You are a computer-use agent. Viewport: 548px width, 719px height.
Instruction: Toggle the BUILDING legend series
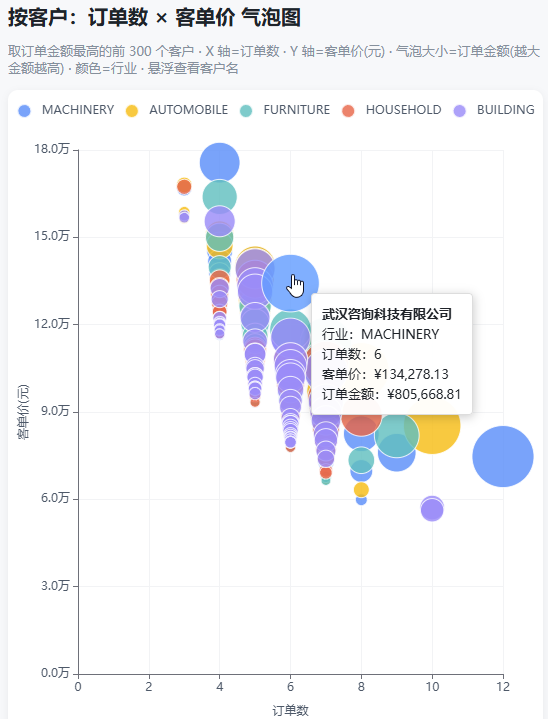pyautogui.click(x=493, y=110)
